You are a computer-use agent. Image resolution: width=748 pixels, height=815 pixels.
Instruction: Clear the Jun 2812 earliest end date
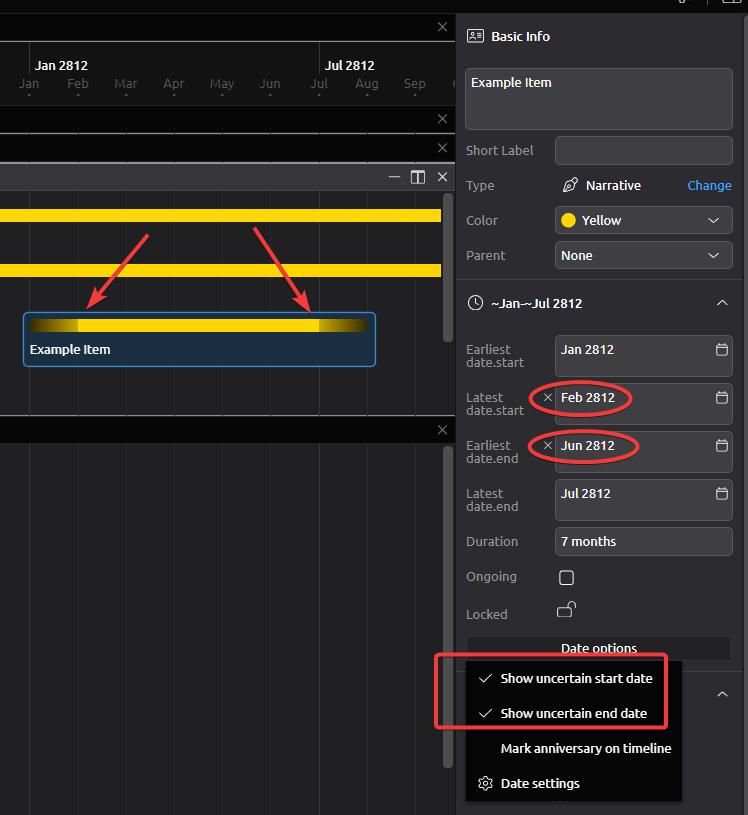point(547,446)
